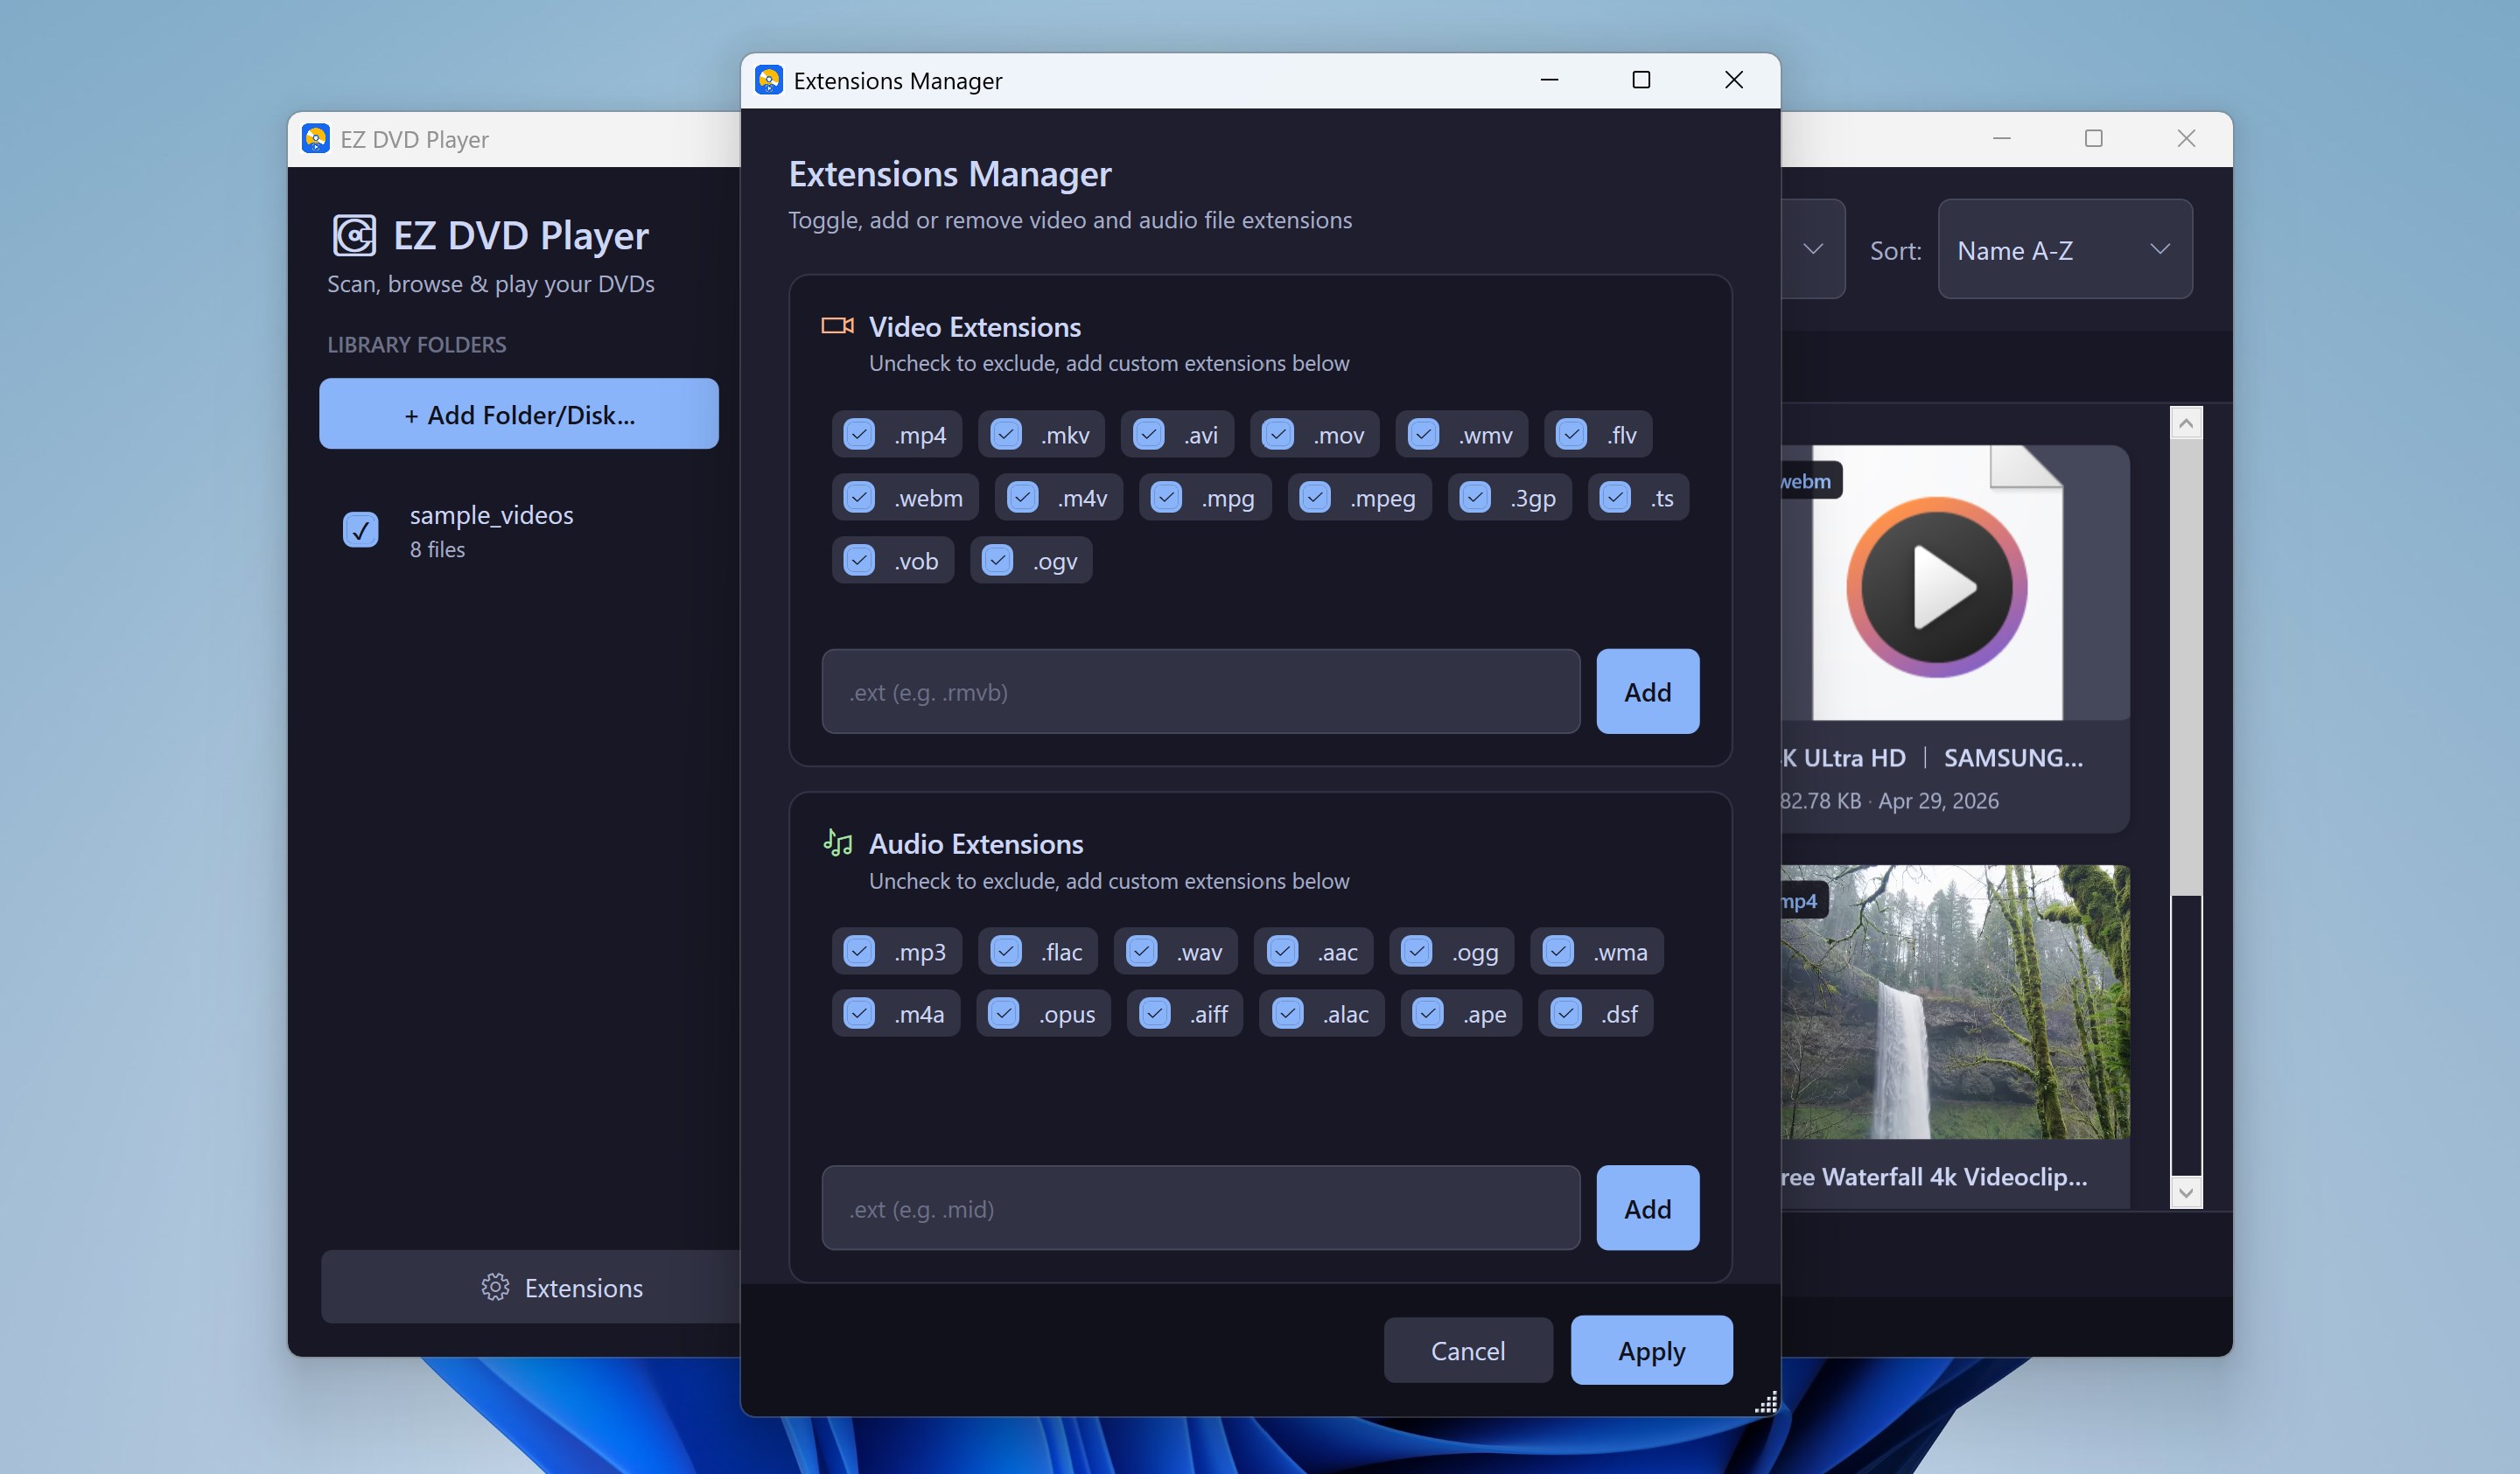This screenshot has height=1474, width=2520.
Task: Click Add button for video extensions
Action: click(x=1647, y=691)
